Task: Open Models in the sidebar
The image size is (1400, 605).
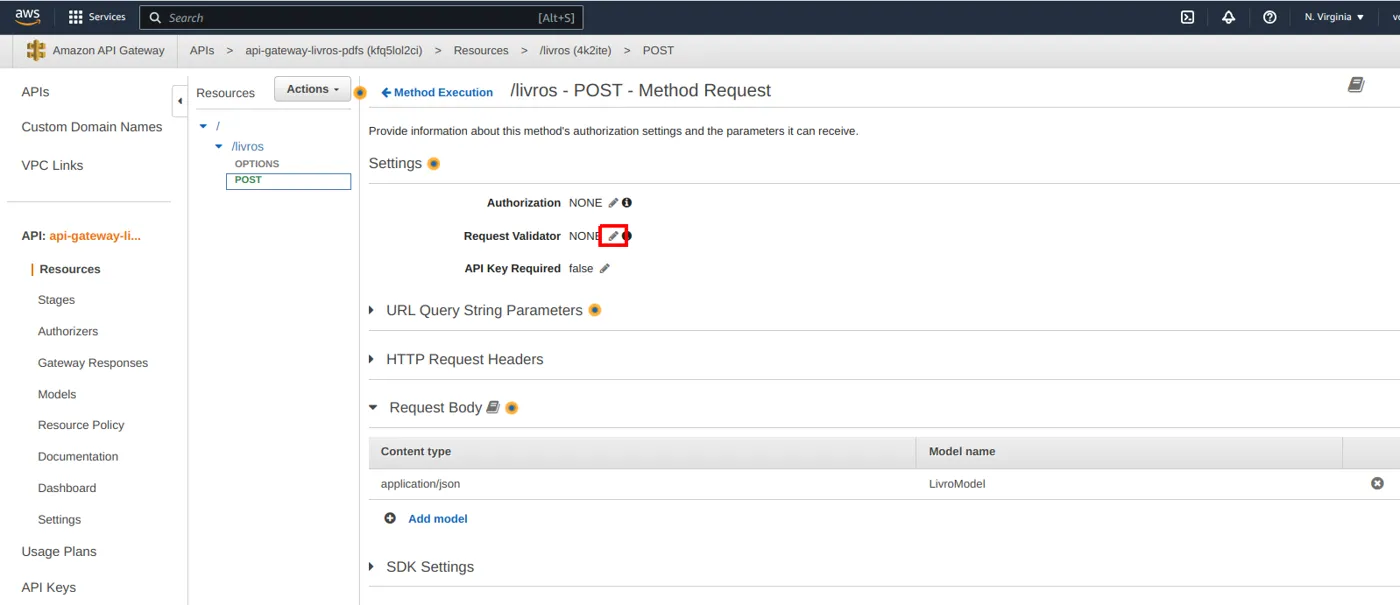Action: 57,394
